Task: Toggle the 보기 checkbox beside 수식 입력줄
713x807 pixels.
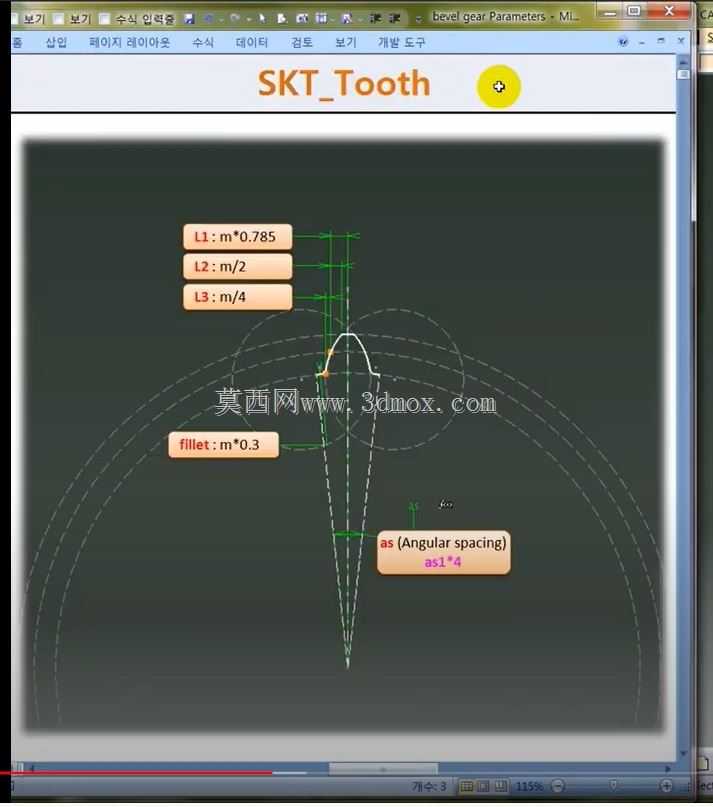Action: pyautogui.click(x=59, y=19)
